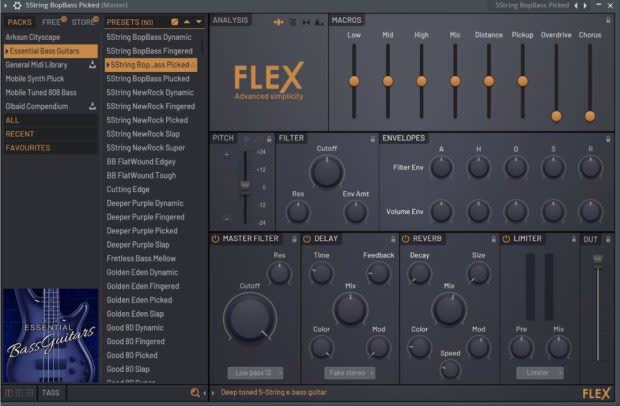Viewport: 620px width, 406px height.
Task: Expand the plugin menu arrow in title bar
Action: point(6,6)
